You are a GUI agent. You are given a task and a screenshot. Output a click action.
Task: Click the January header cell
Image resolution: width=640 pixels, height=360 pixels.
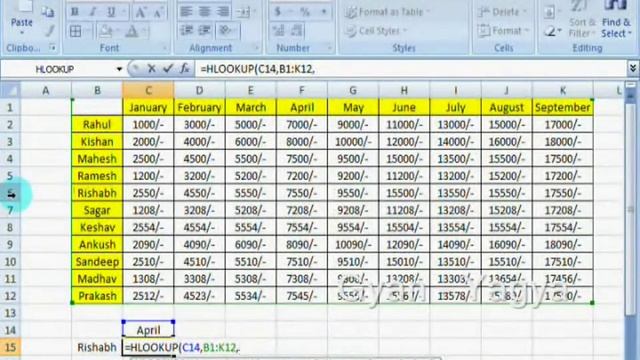pyautogui.click(x=148, y=108)
